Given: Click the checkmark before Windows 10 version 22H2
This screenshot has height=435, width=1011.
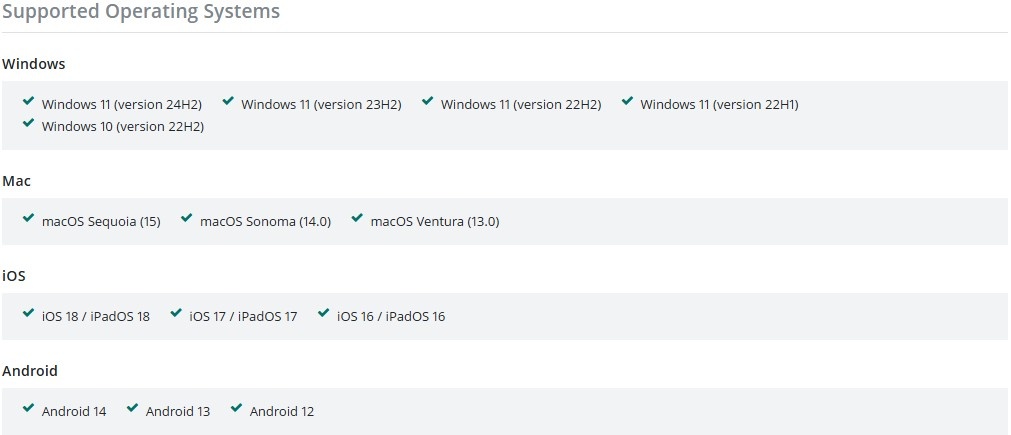Looking at the screenshot, I should (x=28, y=123).
